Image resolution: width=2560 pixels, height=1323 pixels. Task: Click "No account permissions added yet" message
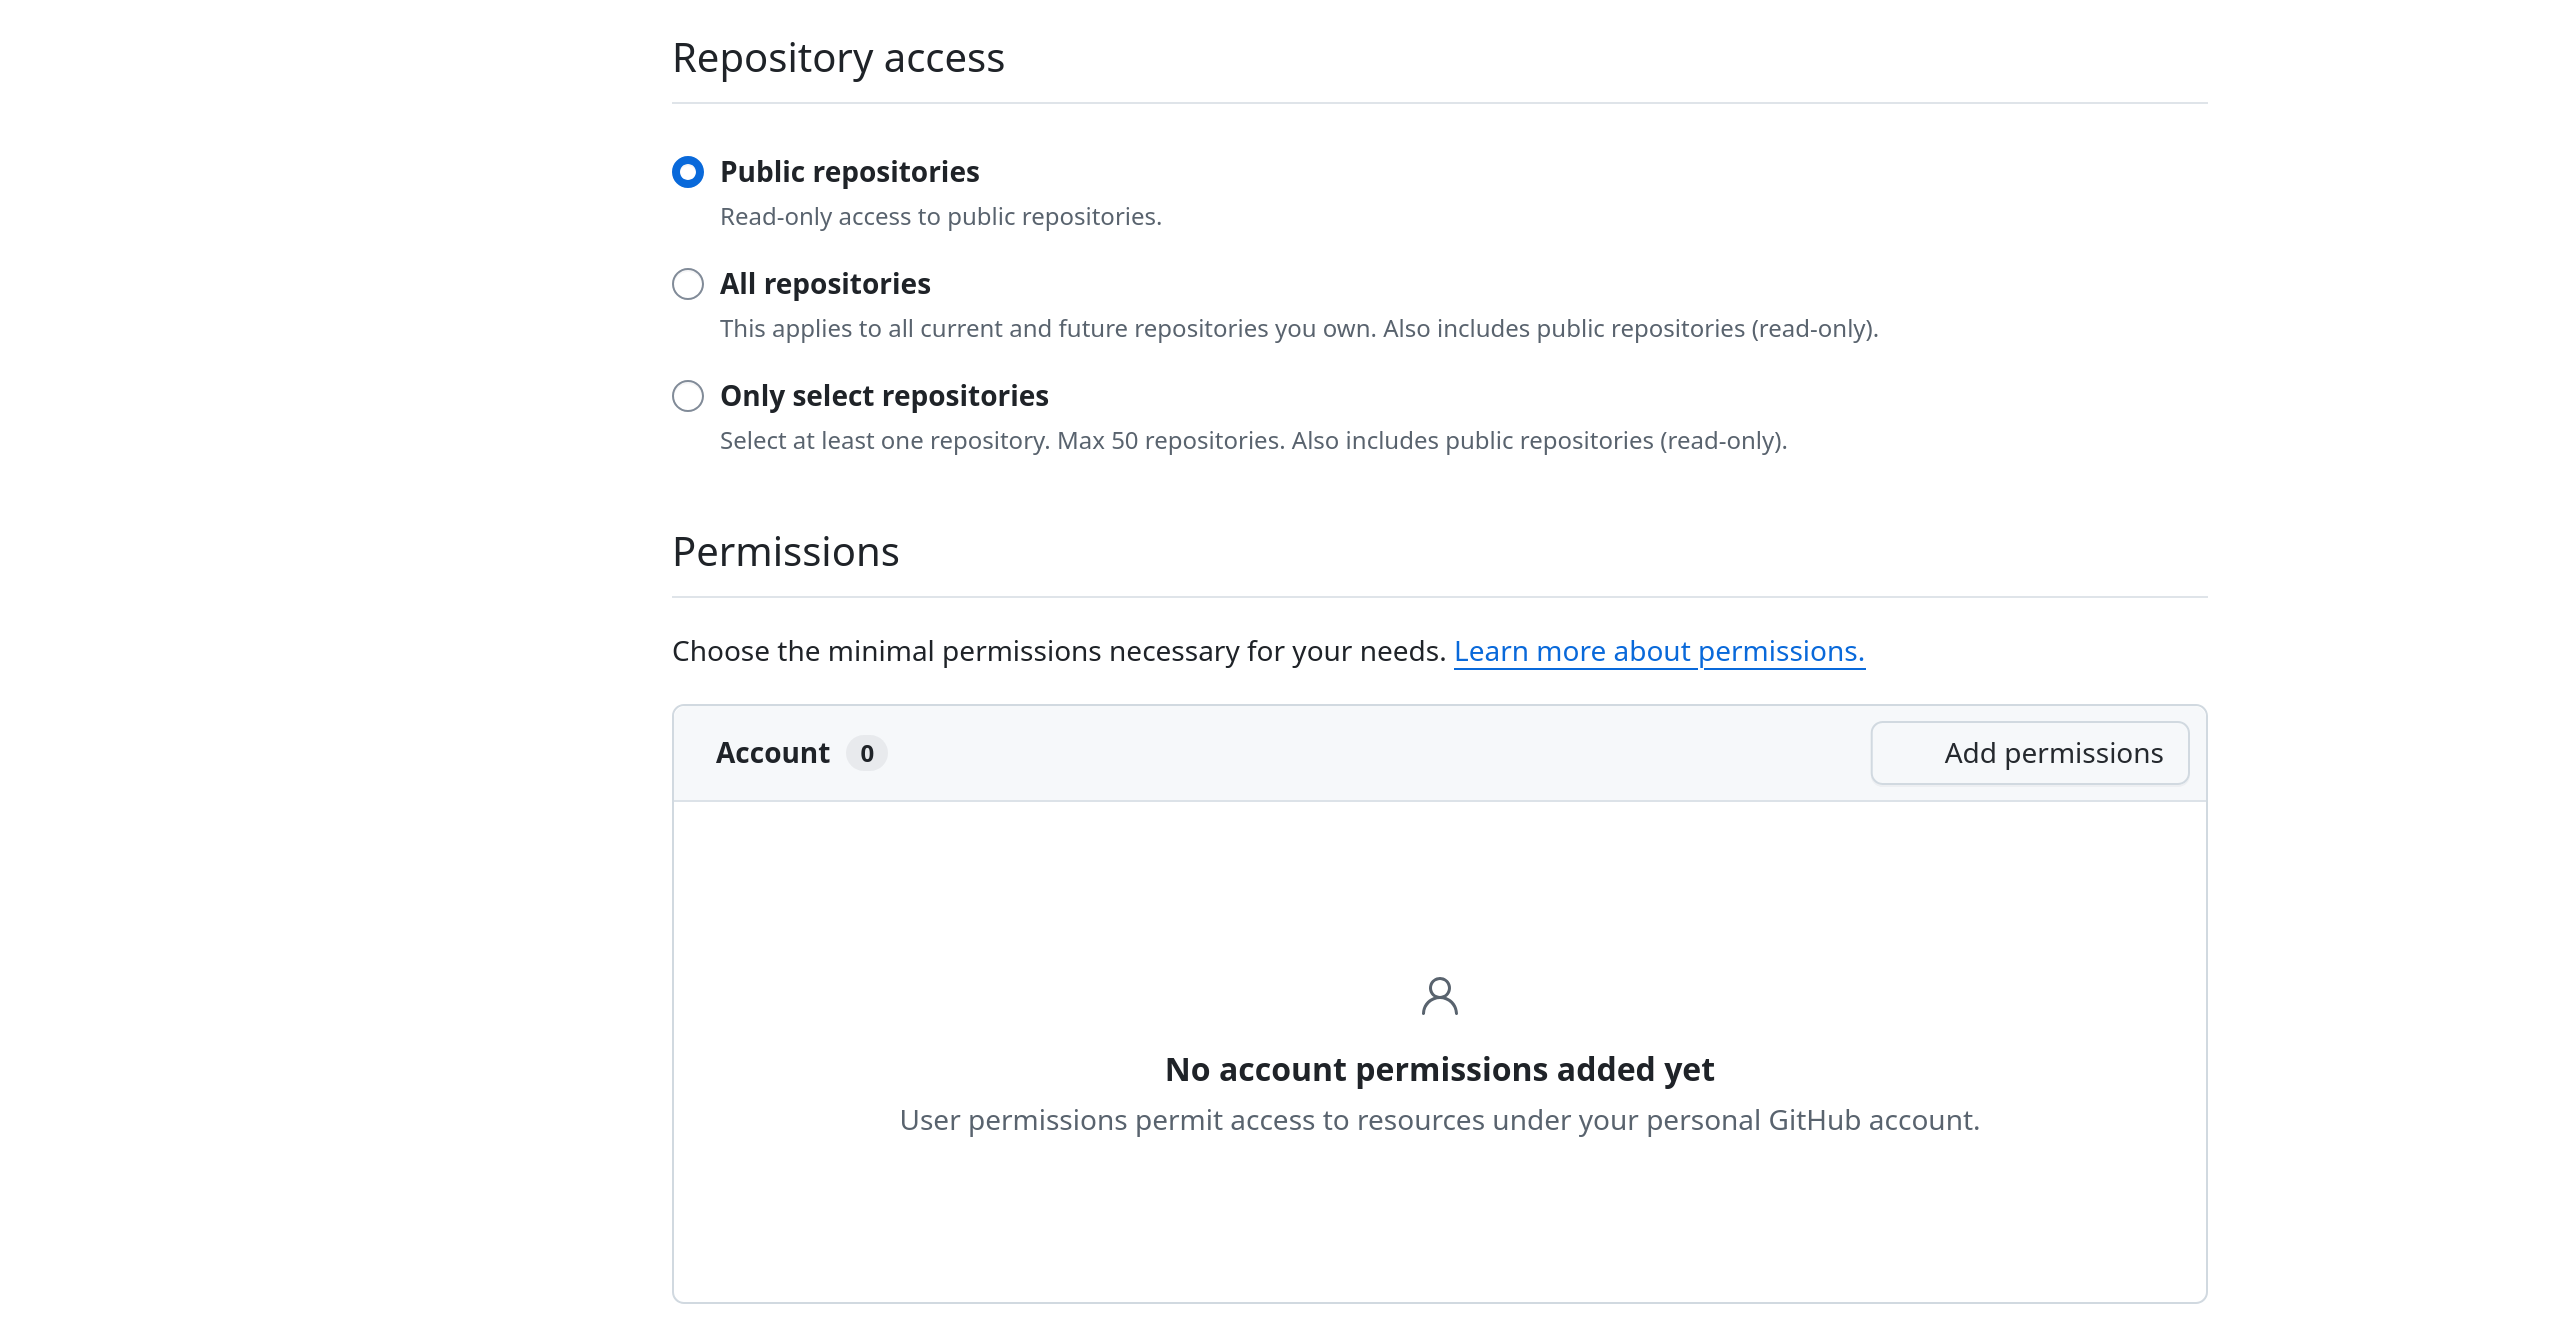coord(1440,1068)
